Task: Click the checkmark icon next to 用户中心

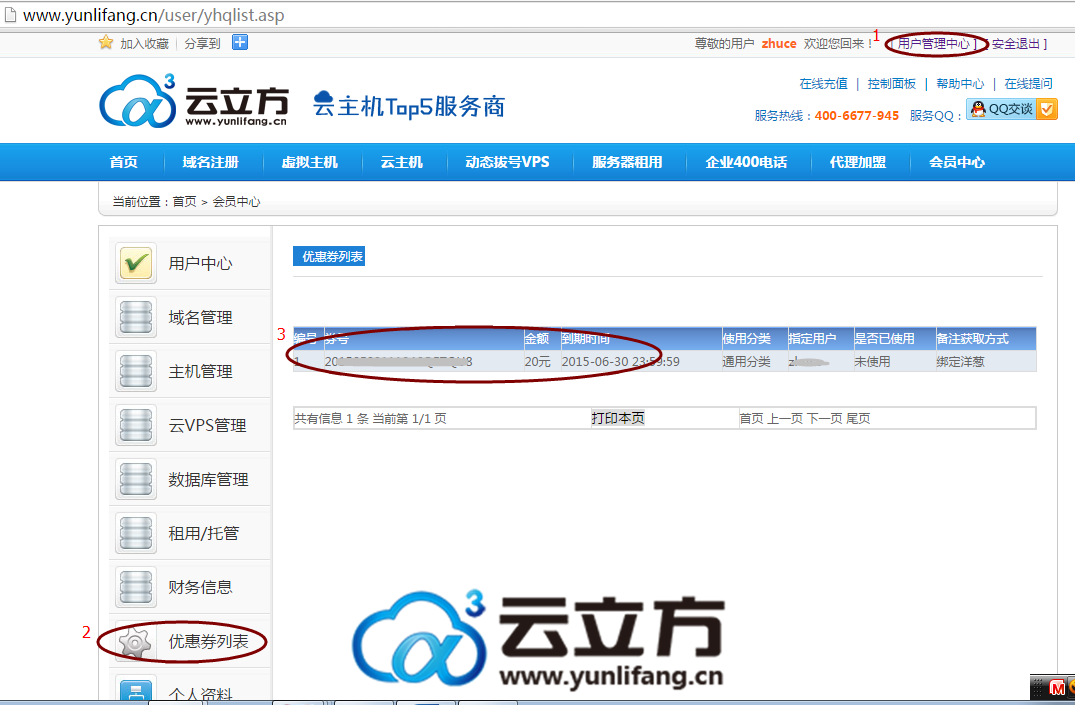Action: [x=136, y=263]
